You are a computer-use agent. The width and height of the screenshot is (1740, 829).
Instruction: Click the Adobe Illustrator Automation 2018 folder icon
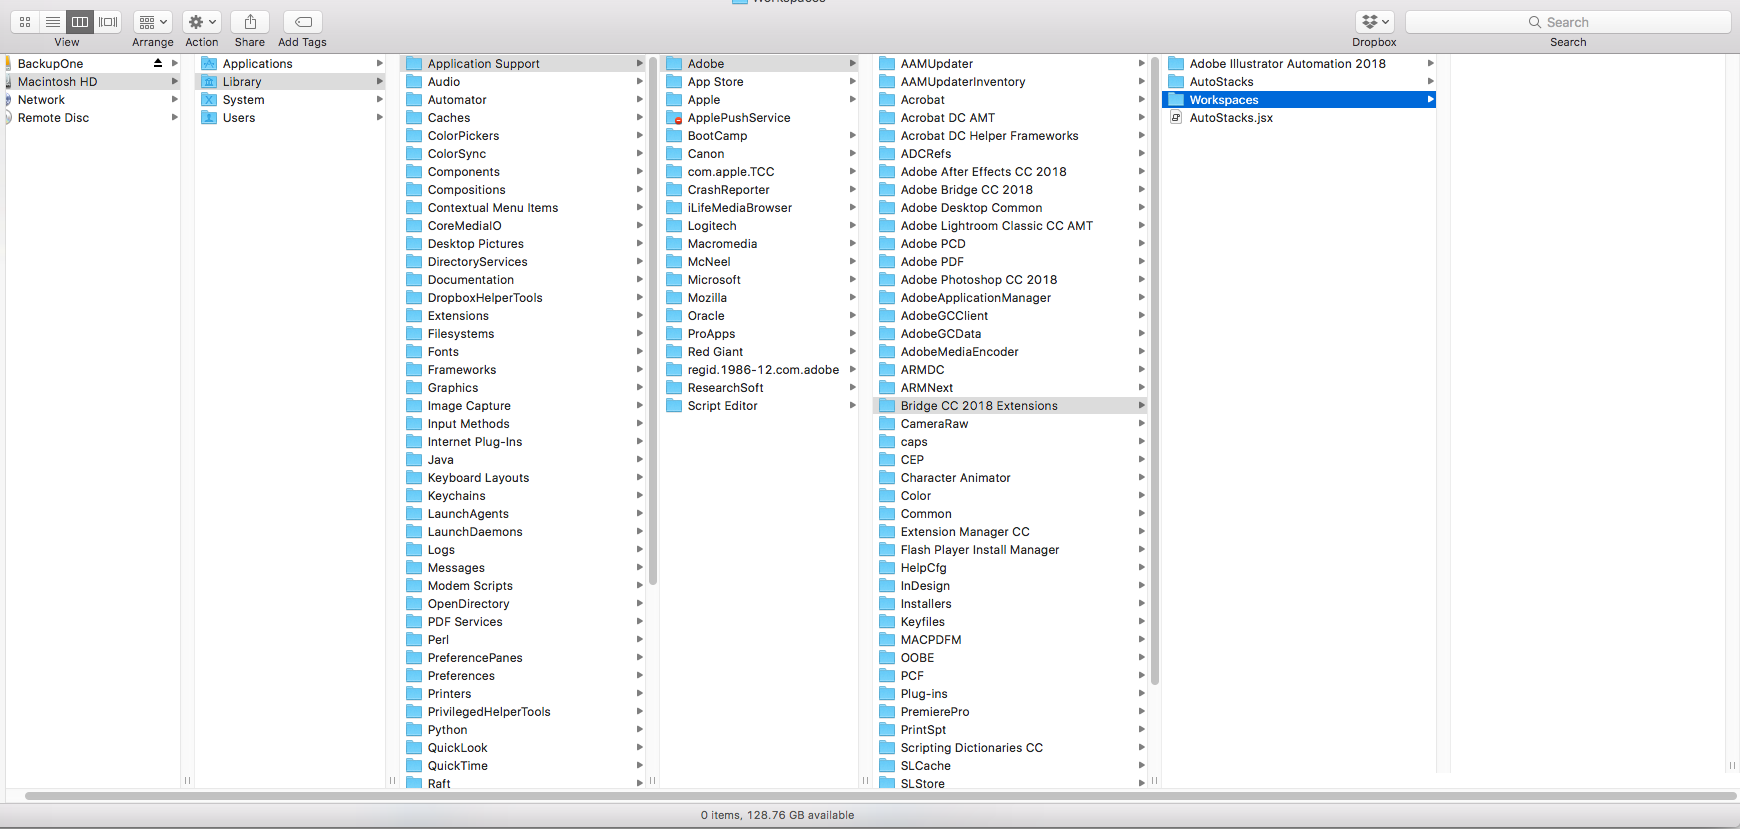pos(1176,64)
